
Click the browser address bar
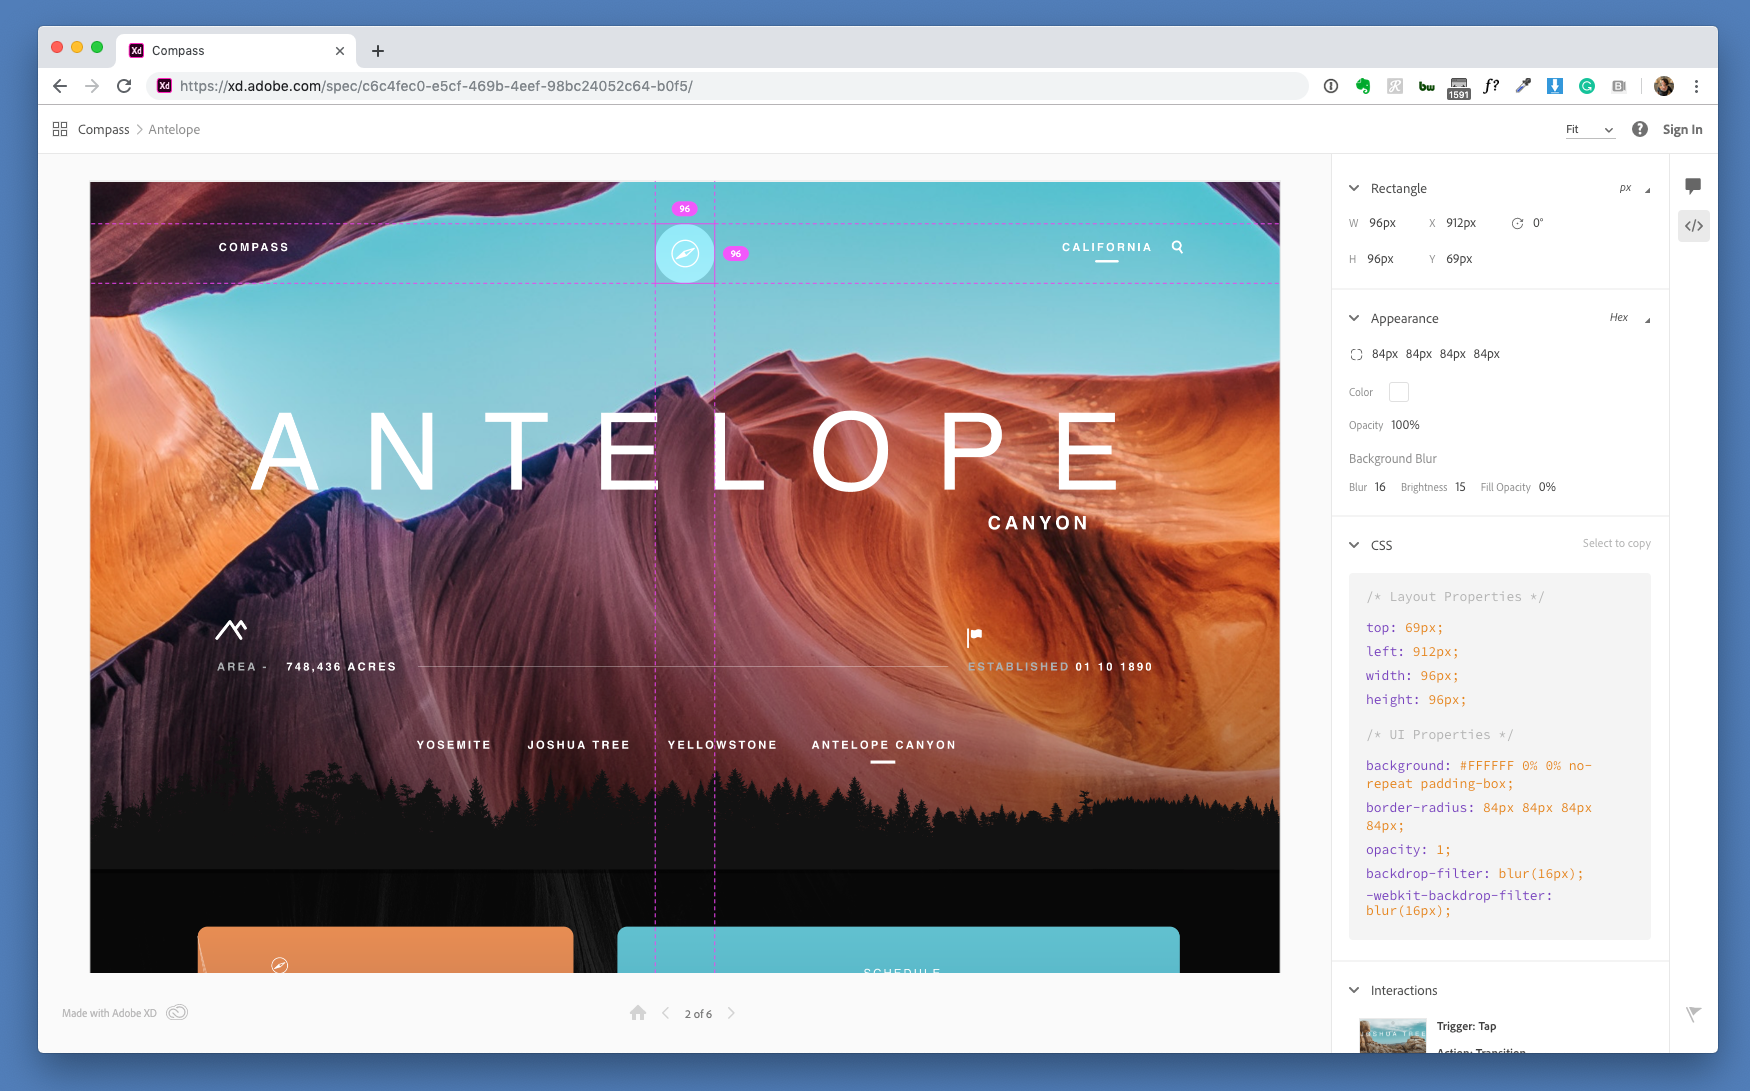tap(728, 86)
